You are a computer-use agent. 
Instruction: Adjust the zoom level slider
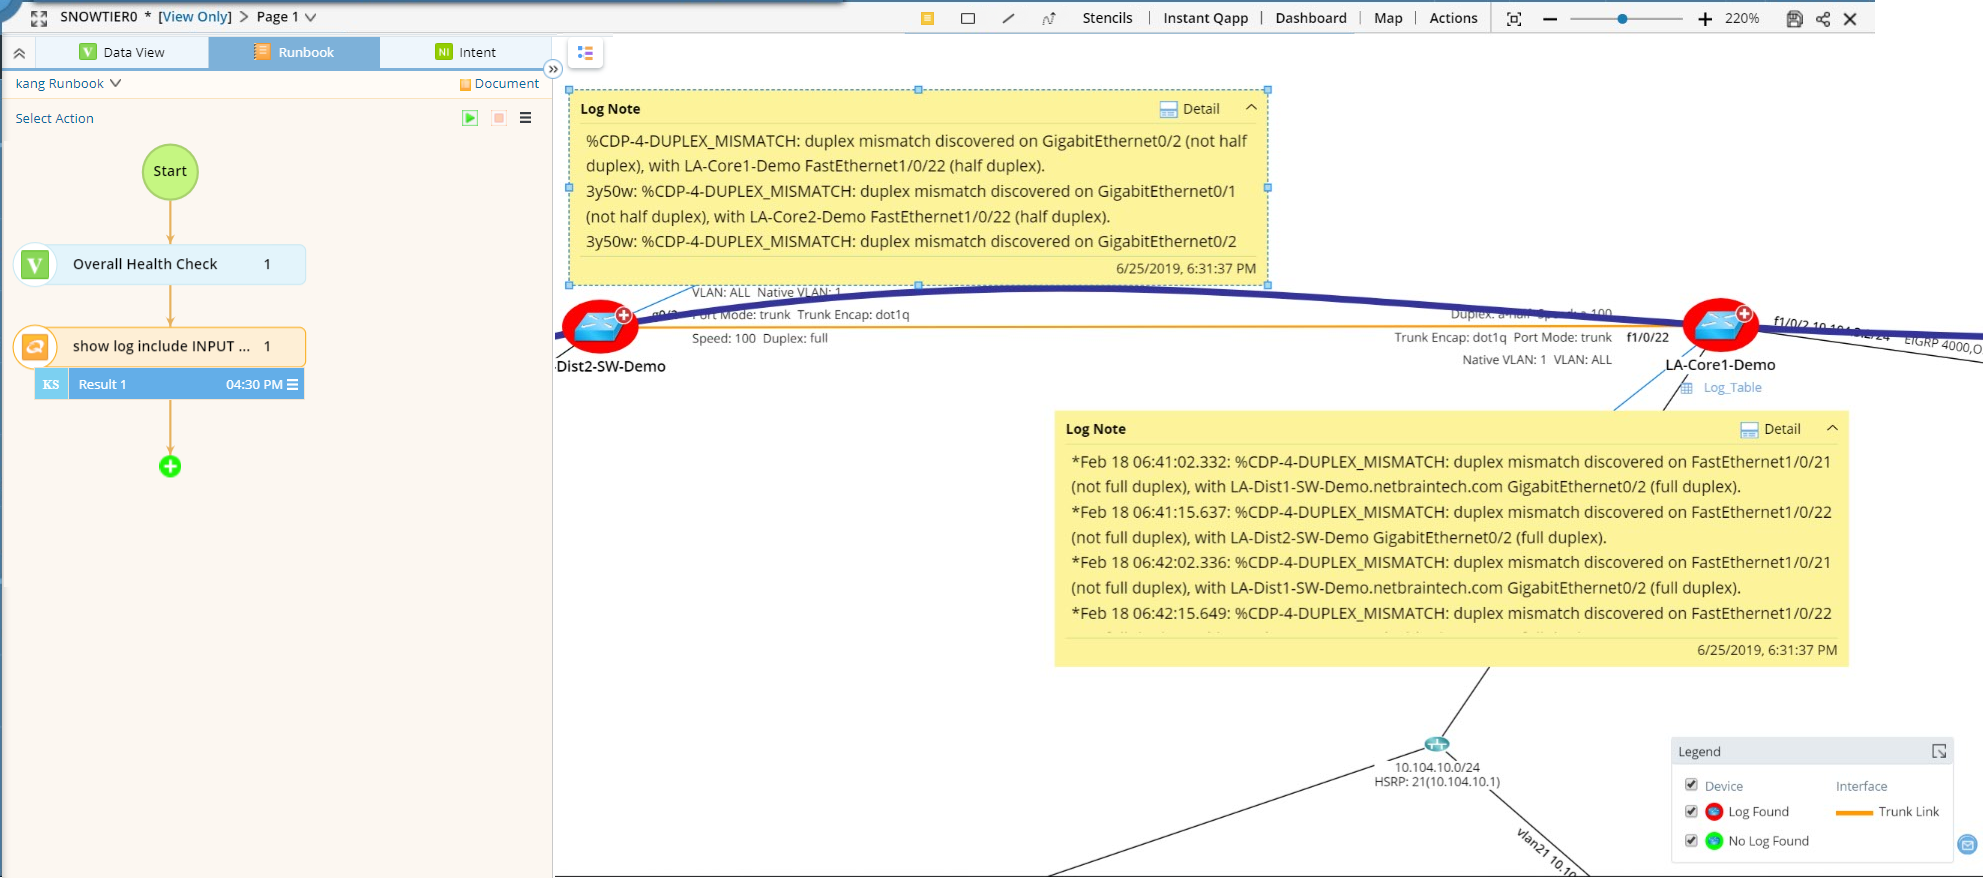click(x=1622, y=18)
